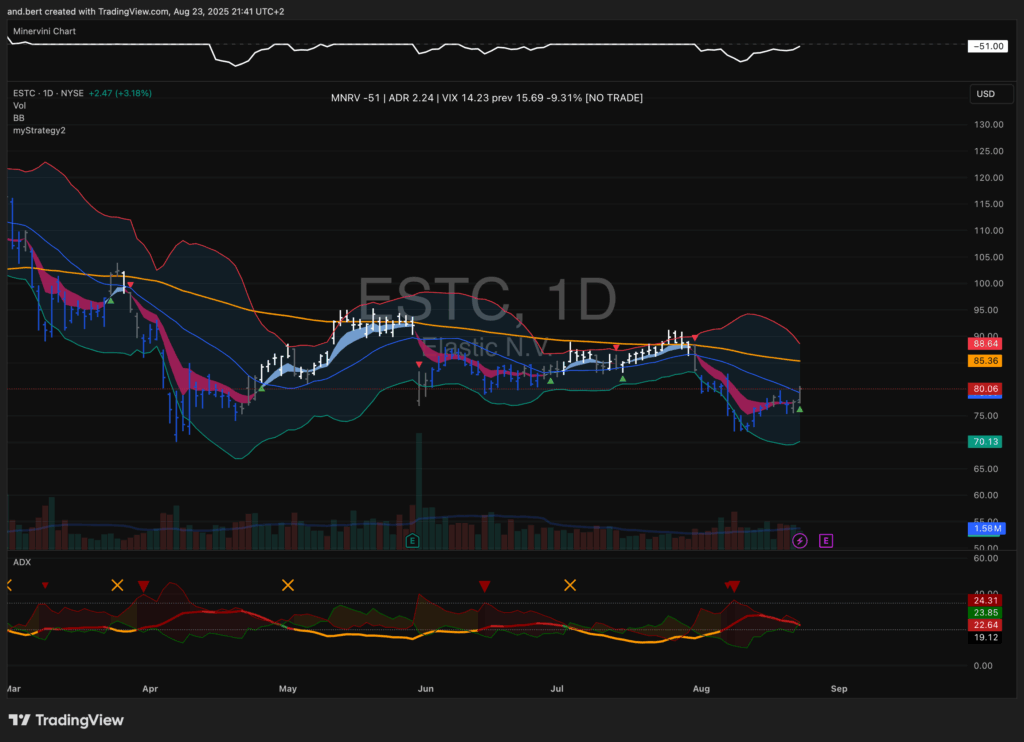Click the green earnings E icon

412,541
